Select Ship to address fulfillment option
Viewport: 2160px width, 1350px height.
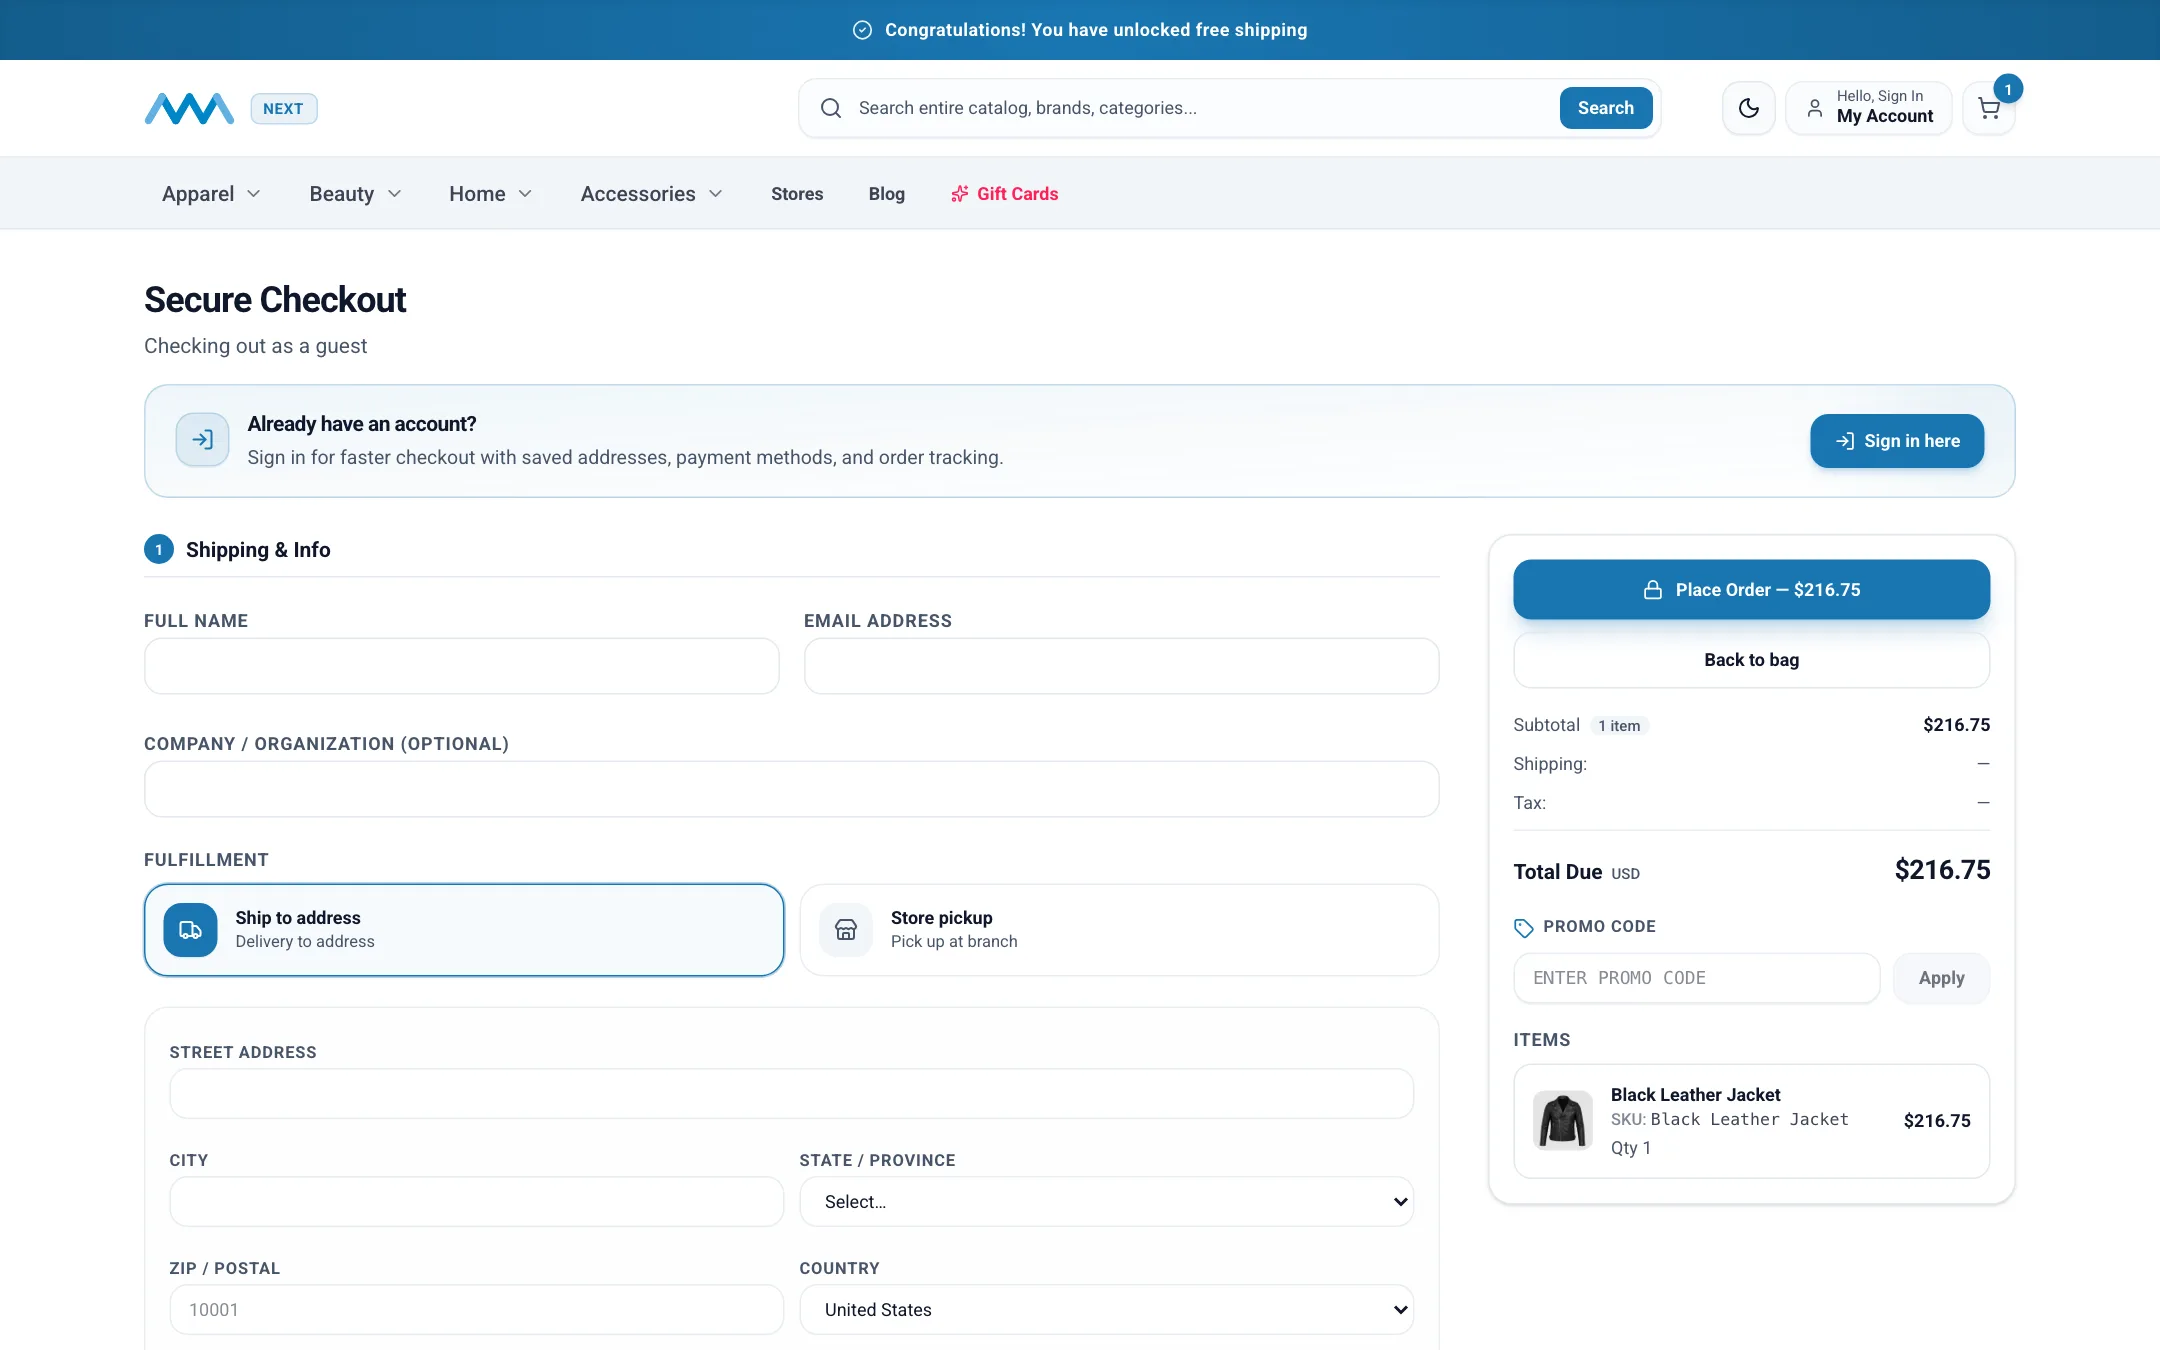point(464,930)
